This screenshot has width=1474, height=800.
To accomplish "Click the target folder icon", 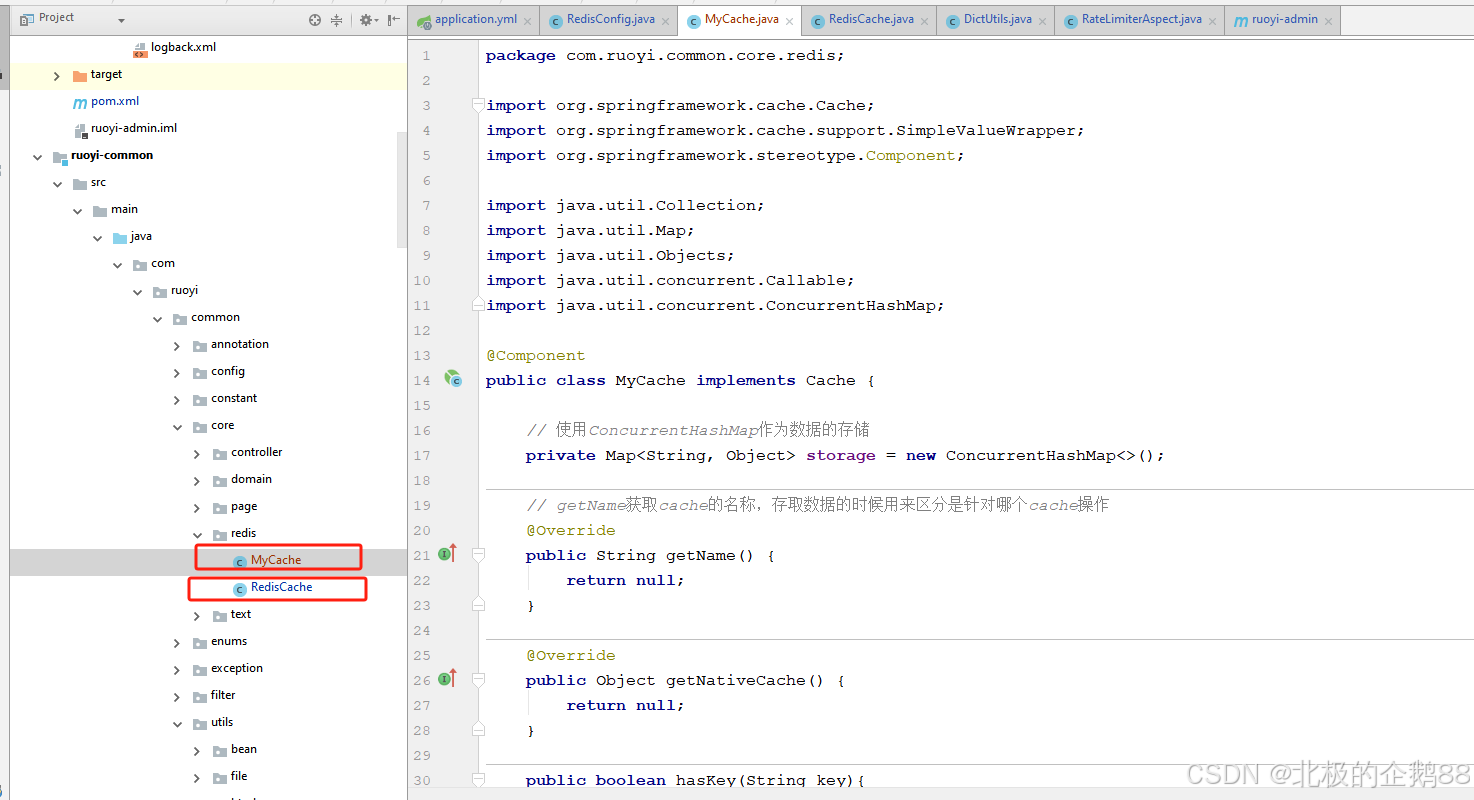I will [80, 75].
